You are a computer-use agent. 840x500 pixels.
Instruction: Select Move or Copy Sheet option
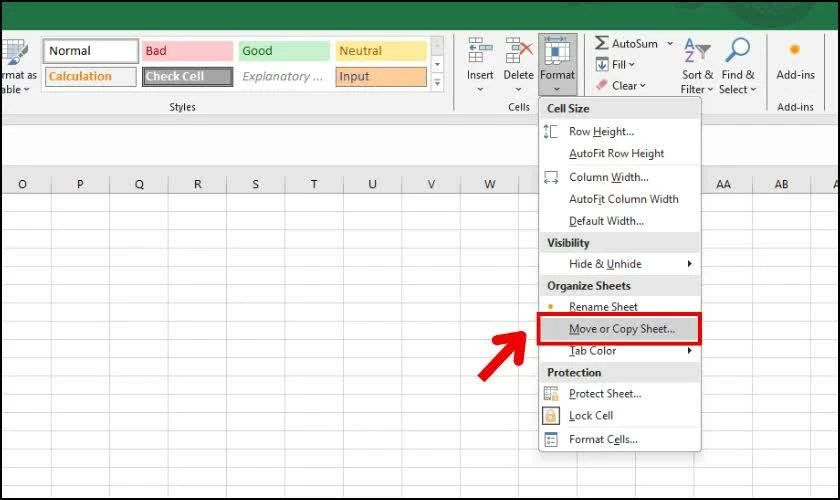(x=621, y=328)
